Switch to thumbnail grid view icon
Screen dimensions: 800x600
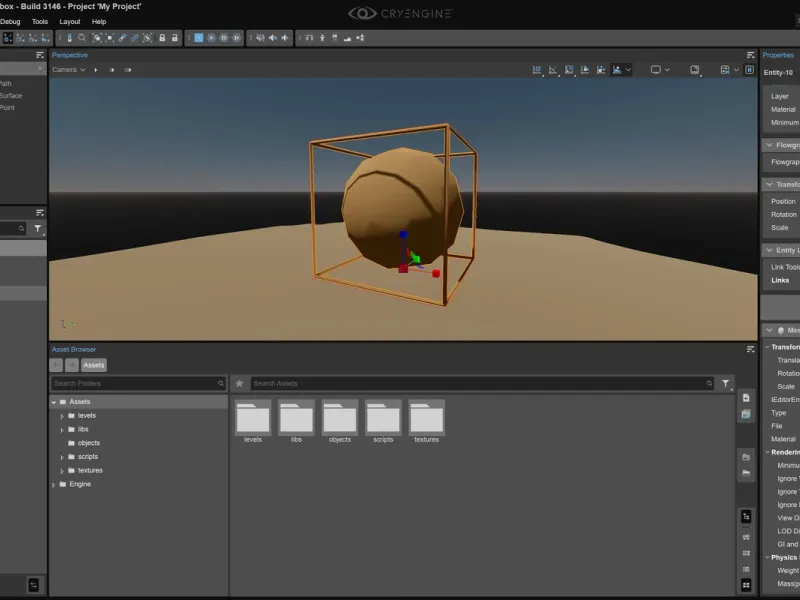(x=746, y=585)
